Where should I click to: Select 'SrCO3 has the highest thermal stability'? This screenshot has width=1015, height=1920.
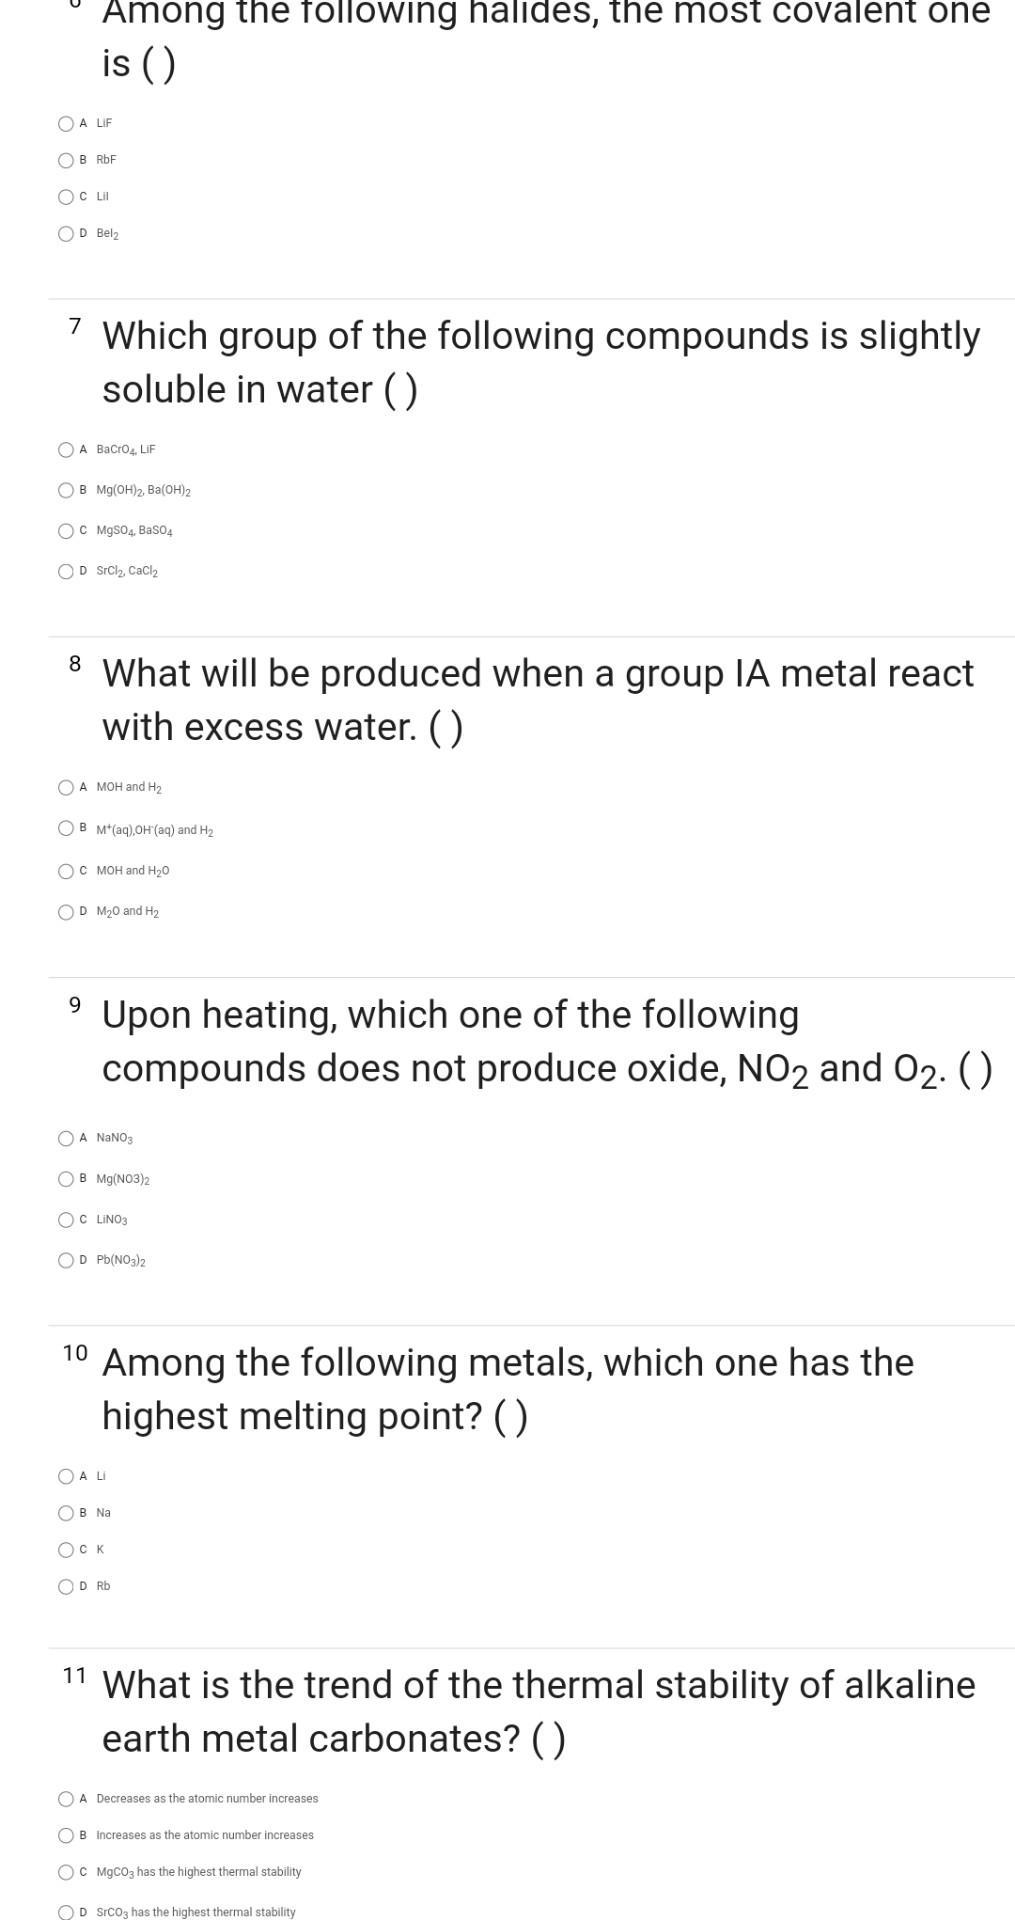(66, 1912)
